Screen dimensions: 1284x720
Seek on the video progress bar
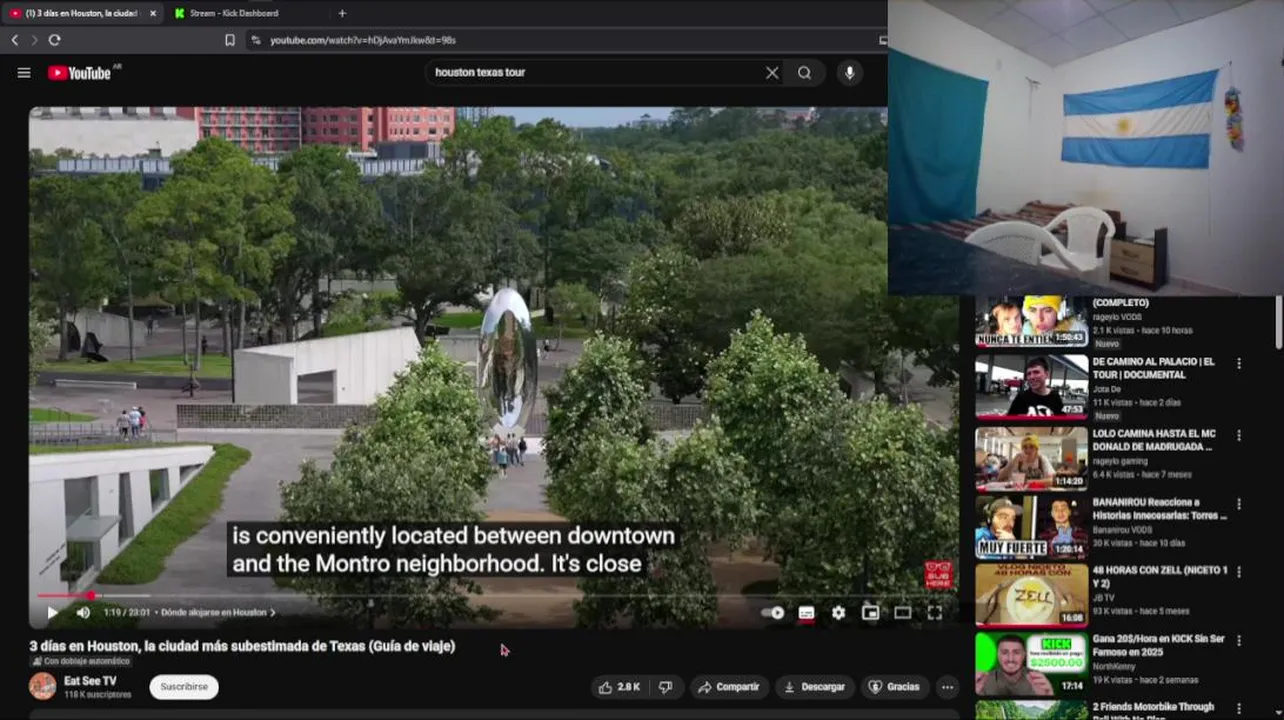click(493, 596)
